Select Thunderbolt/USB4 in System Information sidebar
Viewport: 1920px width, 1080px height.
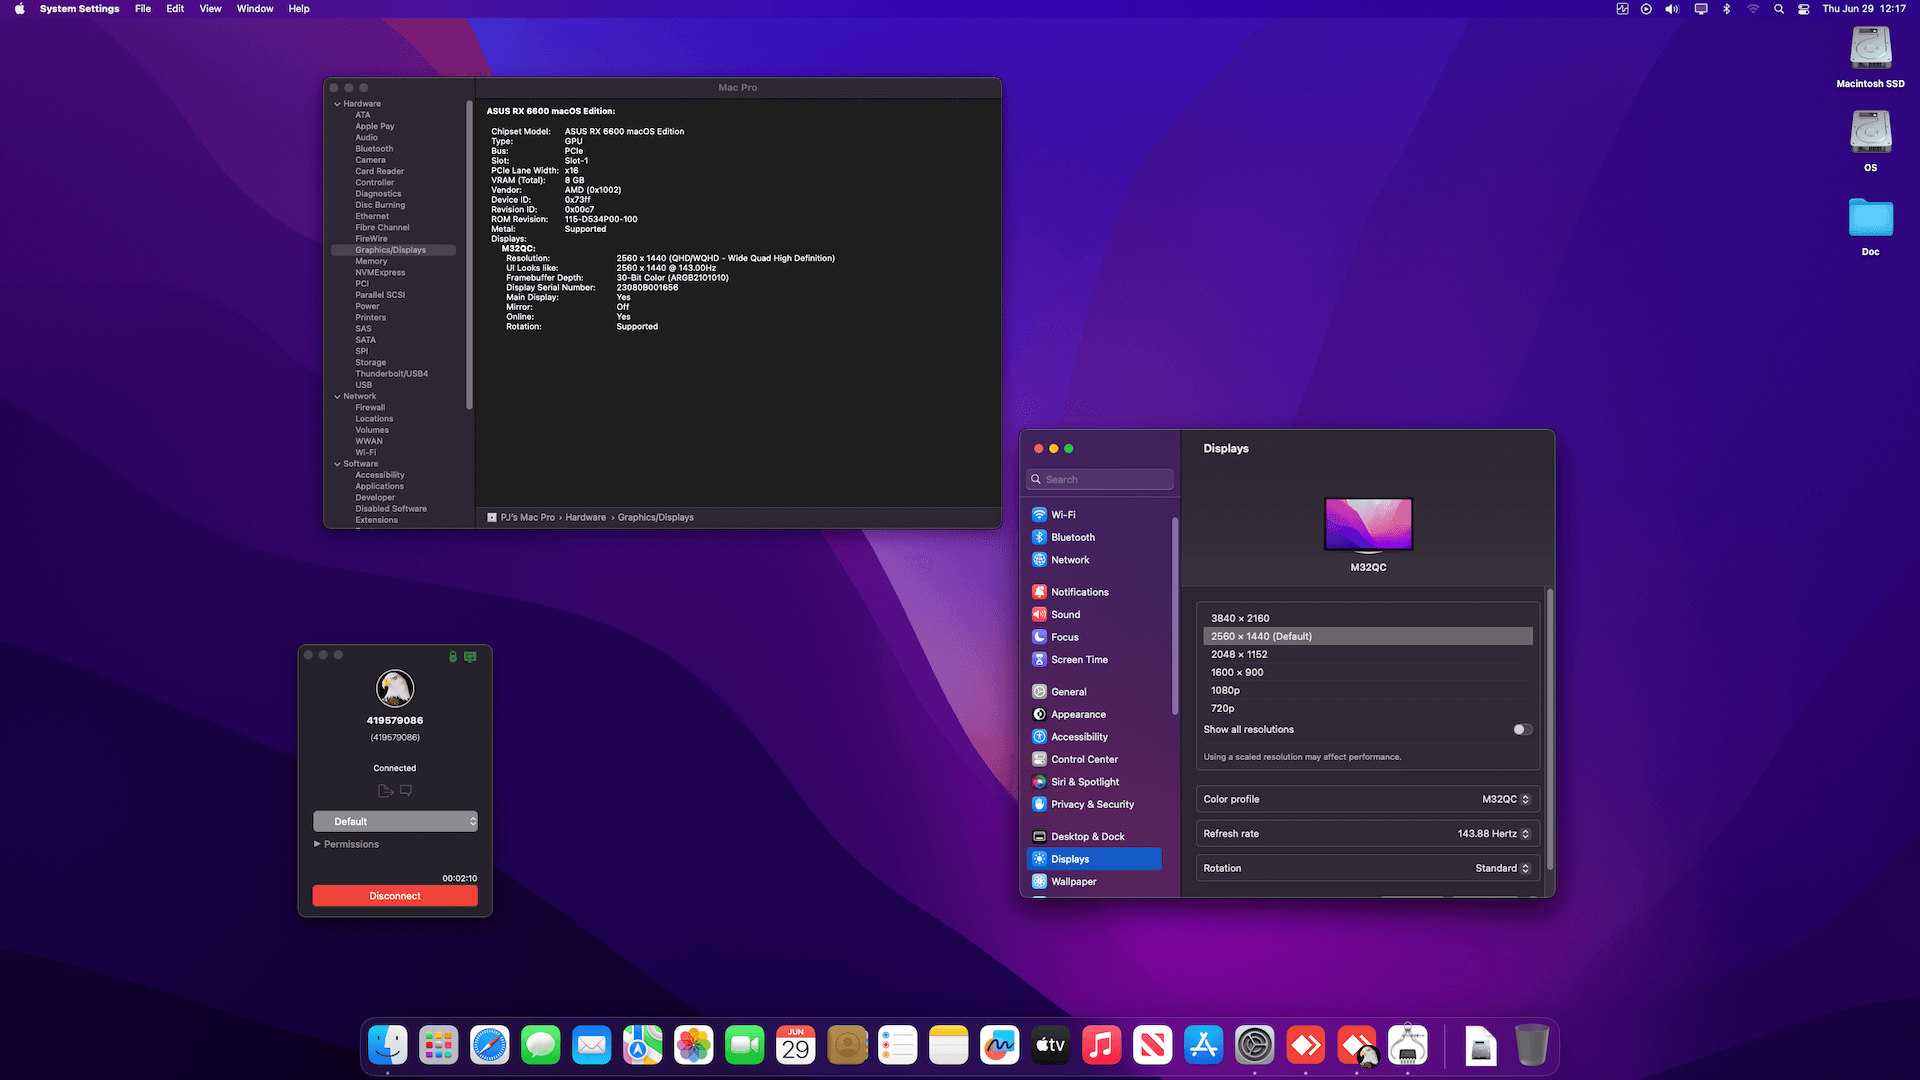pyautogui.click(x=391, y=374)
